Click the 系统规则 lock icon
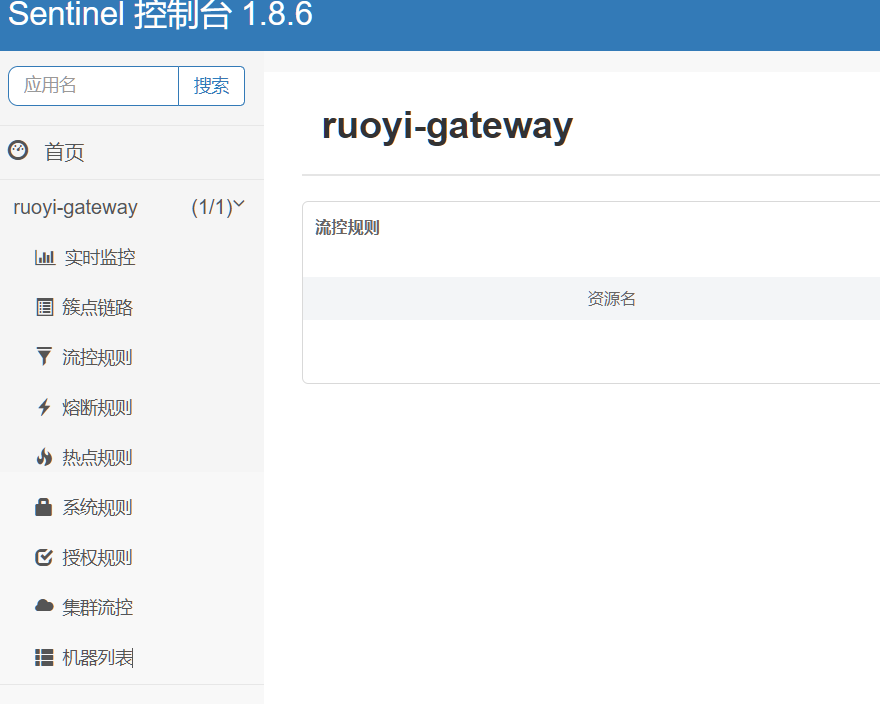The width and height of the screenshot is (880, 704). point(44,507)
